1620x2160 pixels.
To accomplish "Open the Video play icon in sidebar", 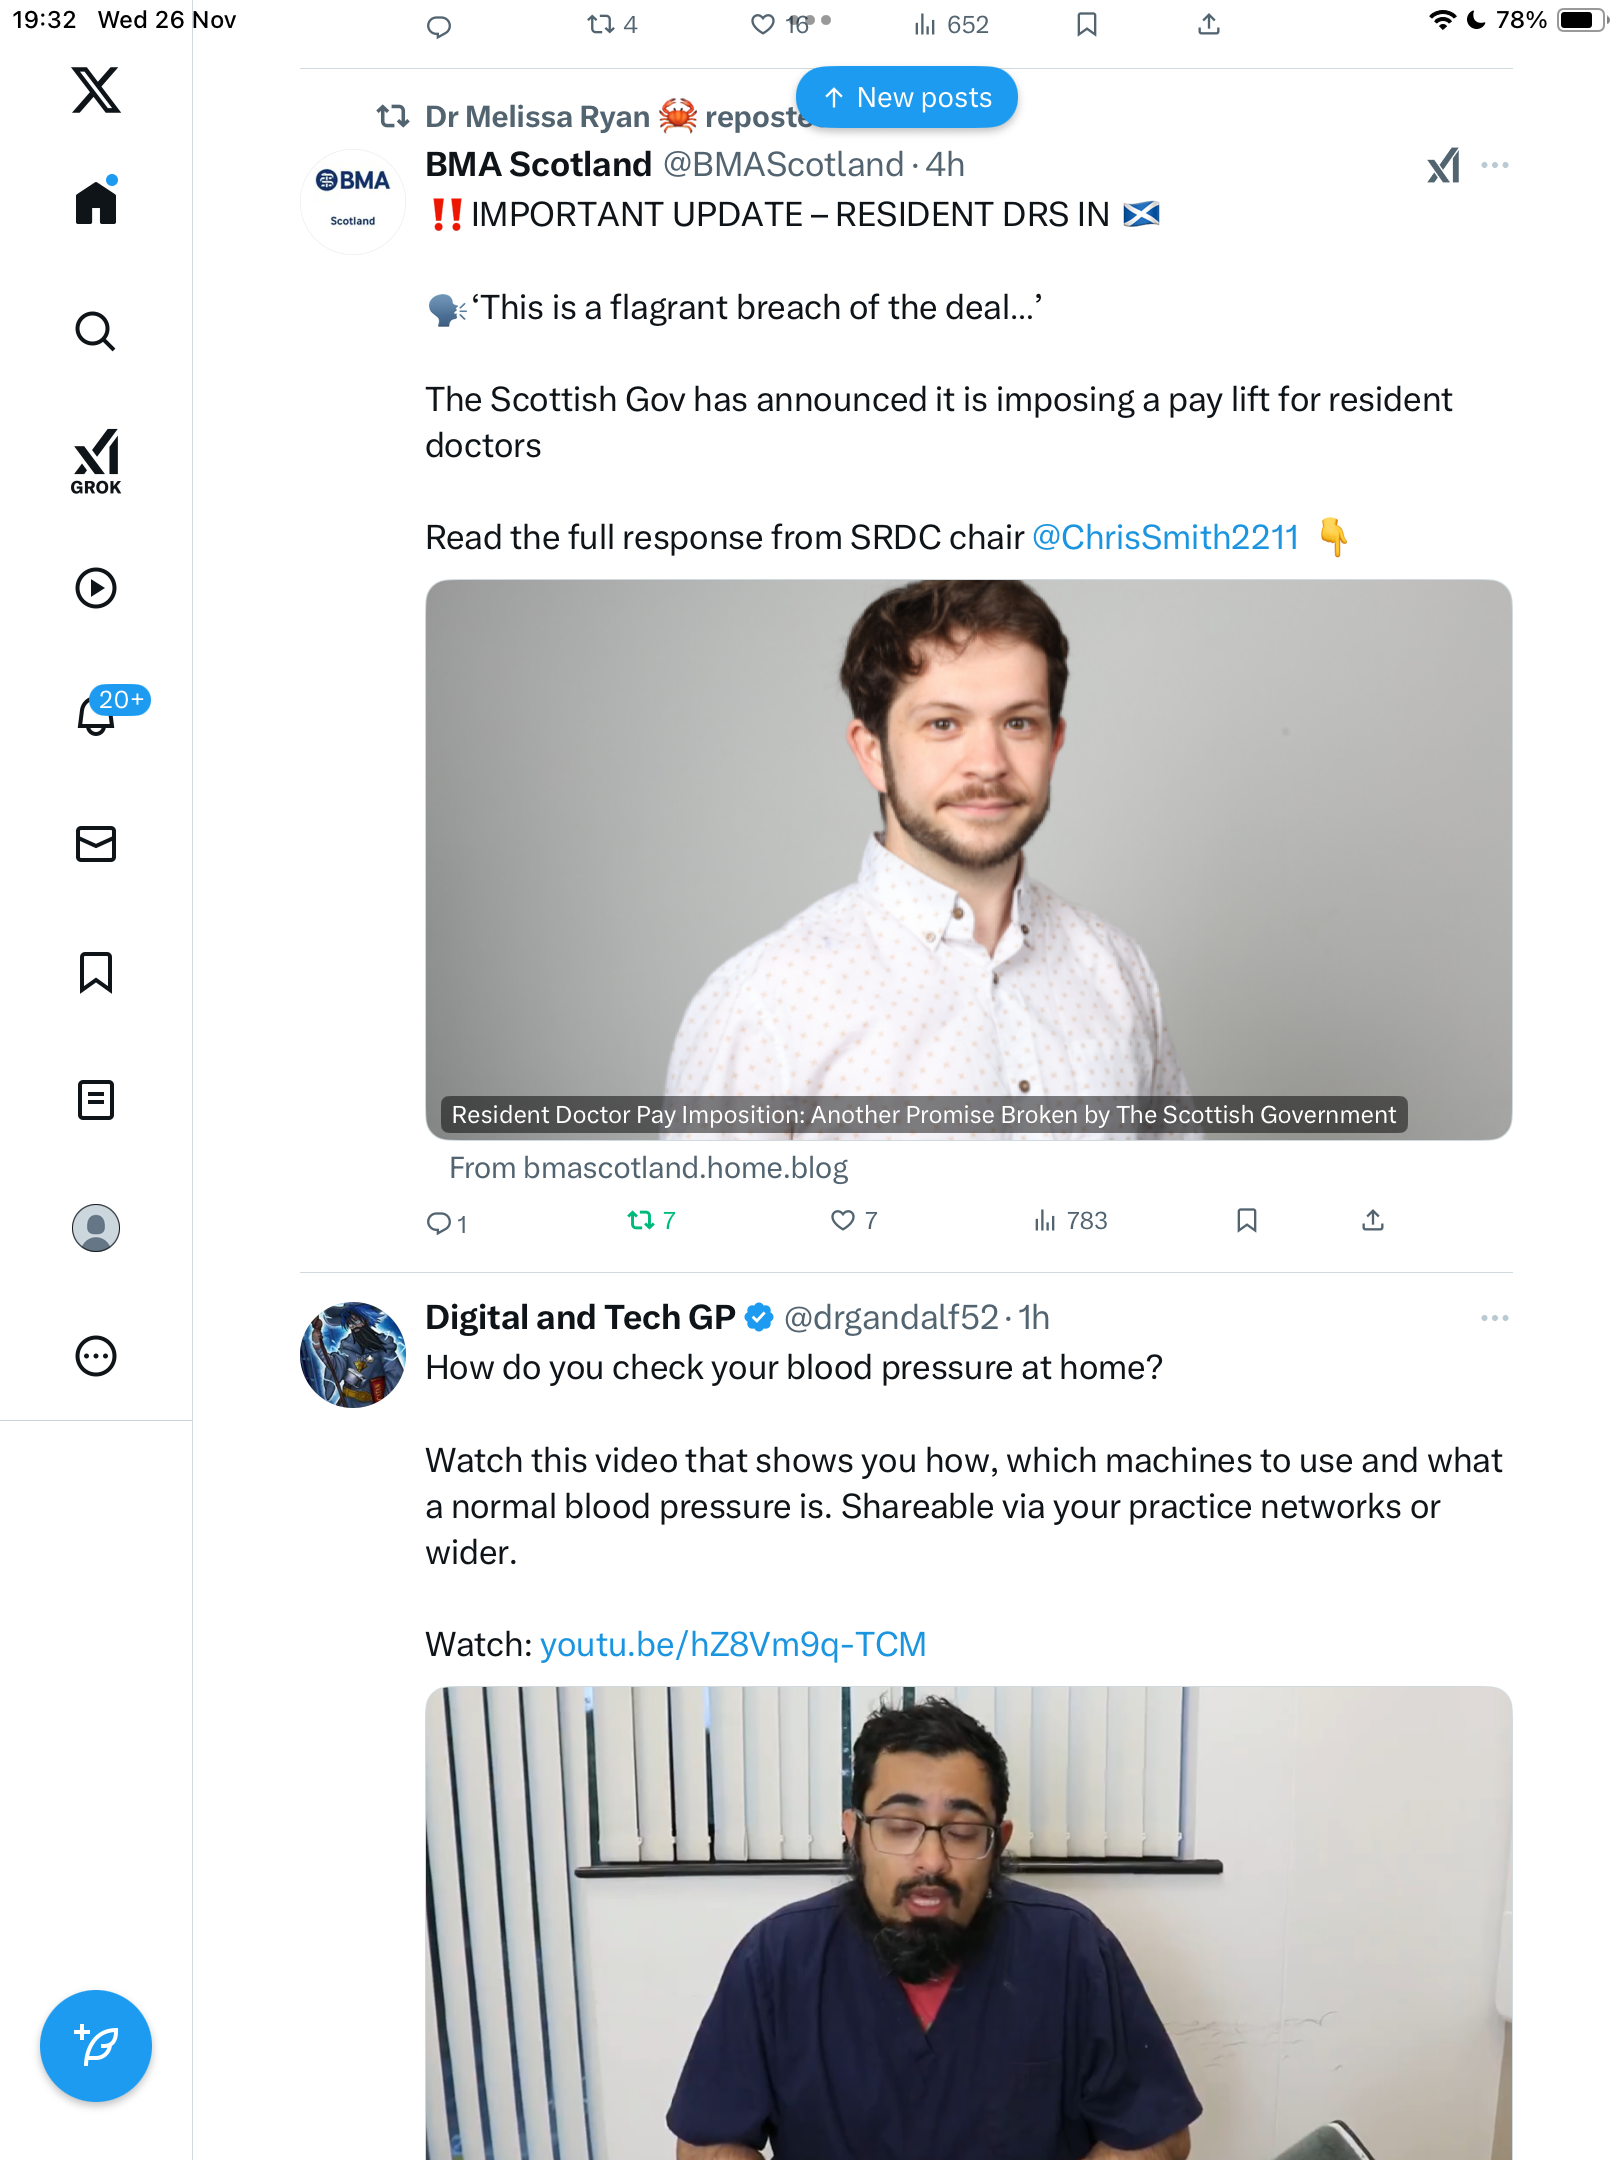I will pyautogui.click(x=96, y=588).
